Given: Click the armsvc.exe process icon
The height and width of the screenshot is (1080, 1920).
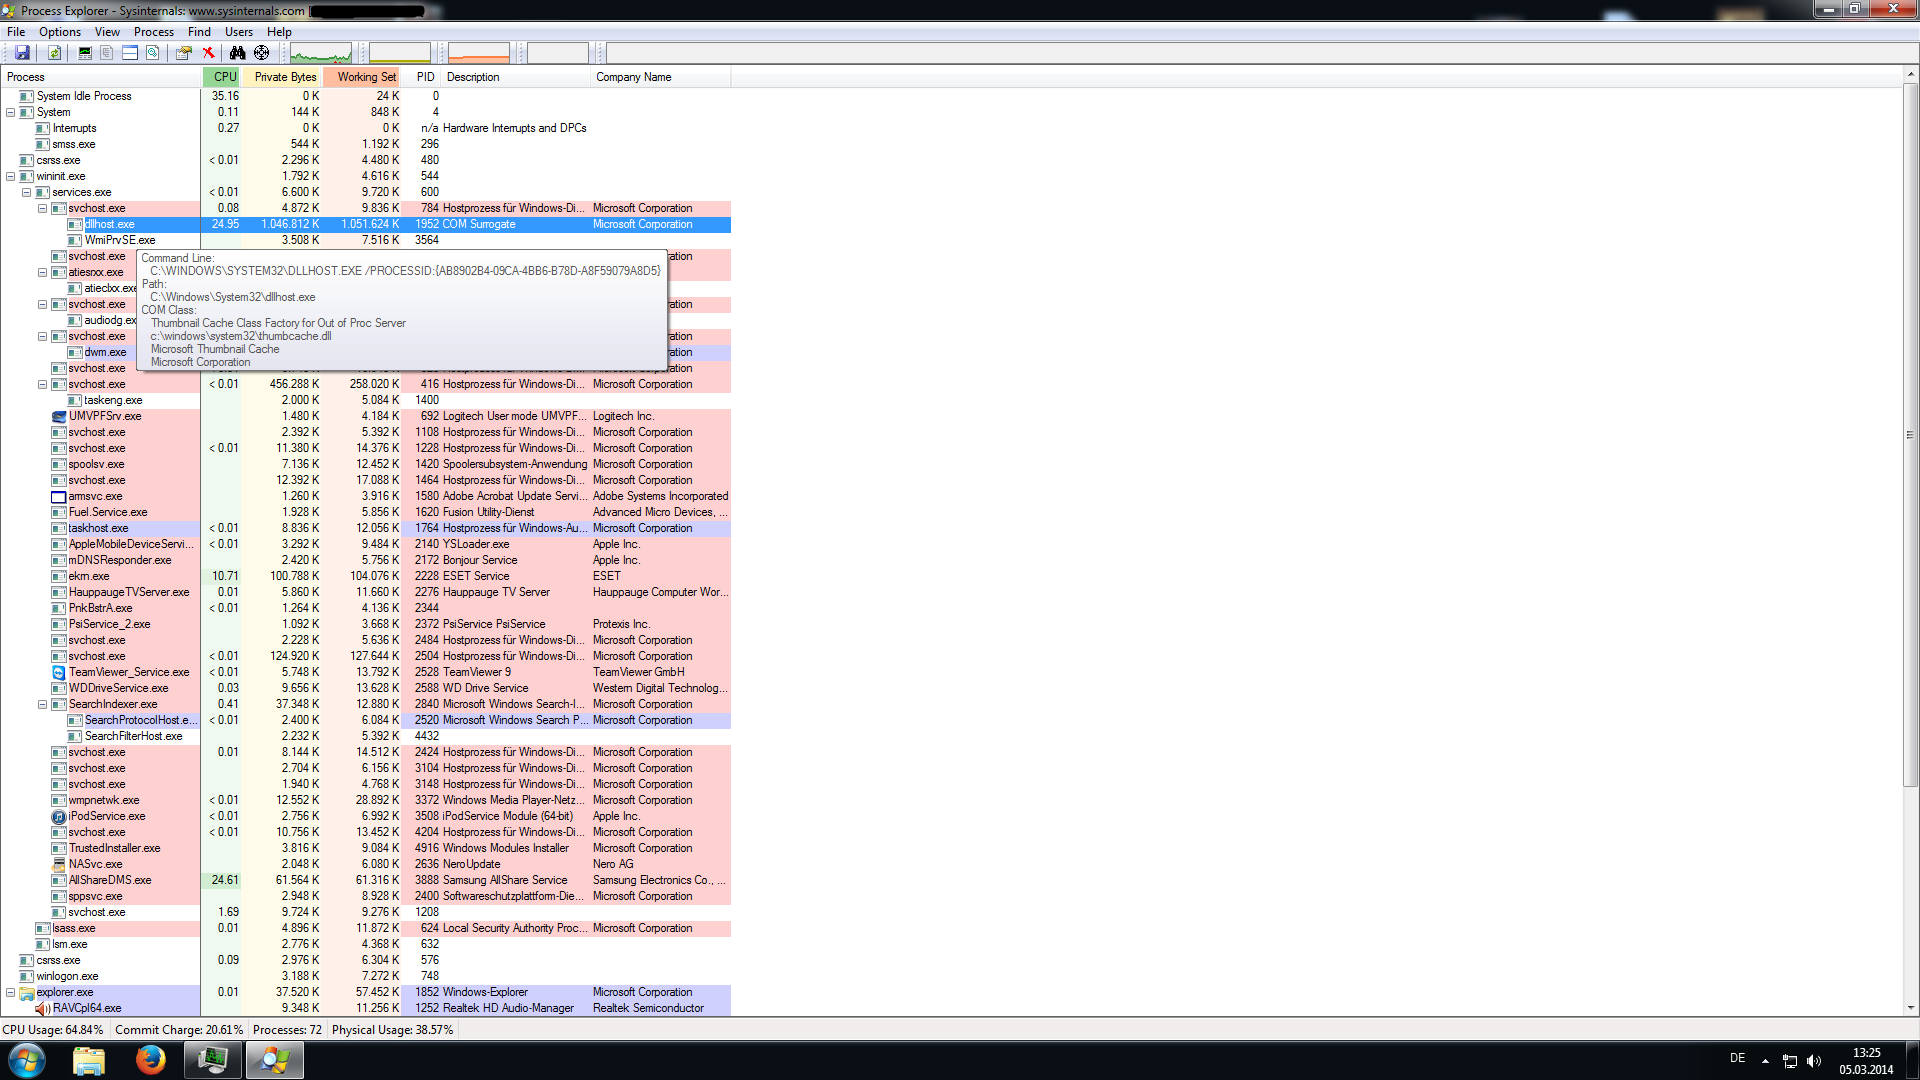Looking at the screenshot, I should pos(59,496).
